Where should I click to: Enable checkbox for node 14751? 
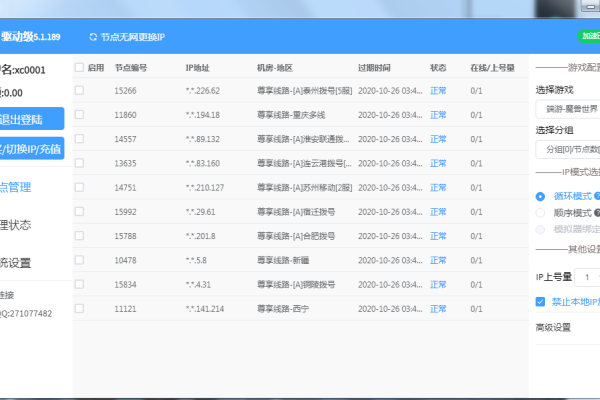click(x=79, y=187)
